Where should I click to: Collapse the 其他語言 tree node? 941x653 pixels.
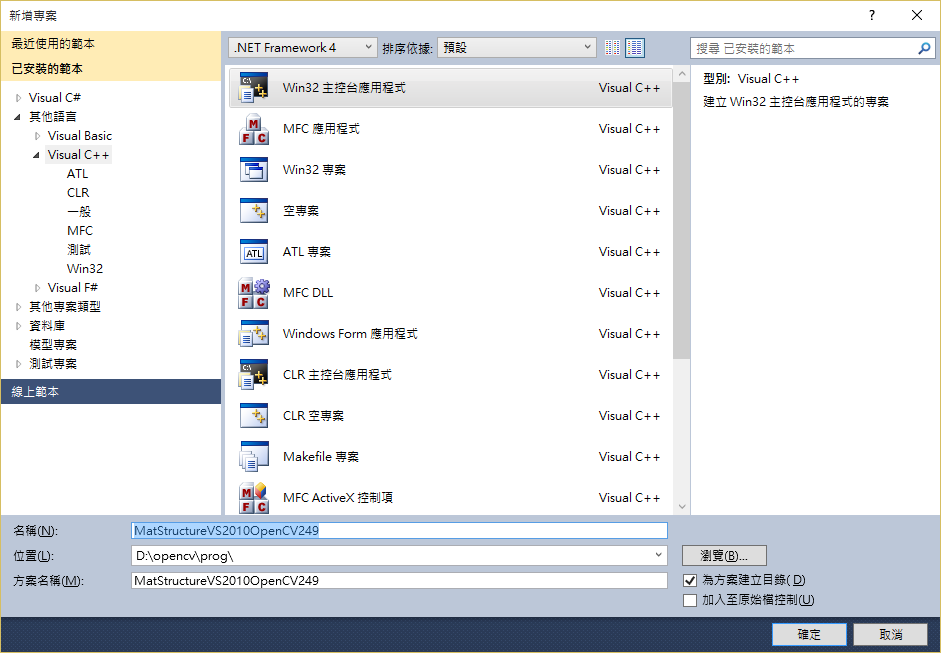tap(17, 117)
